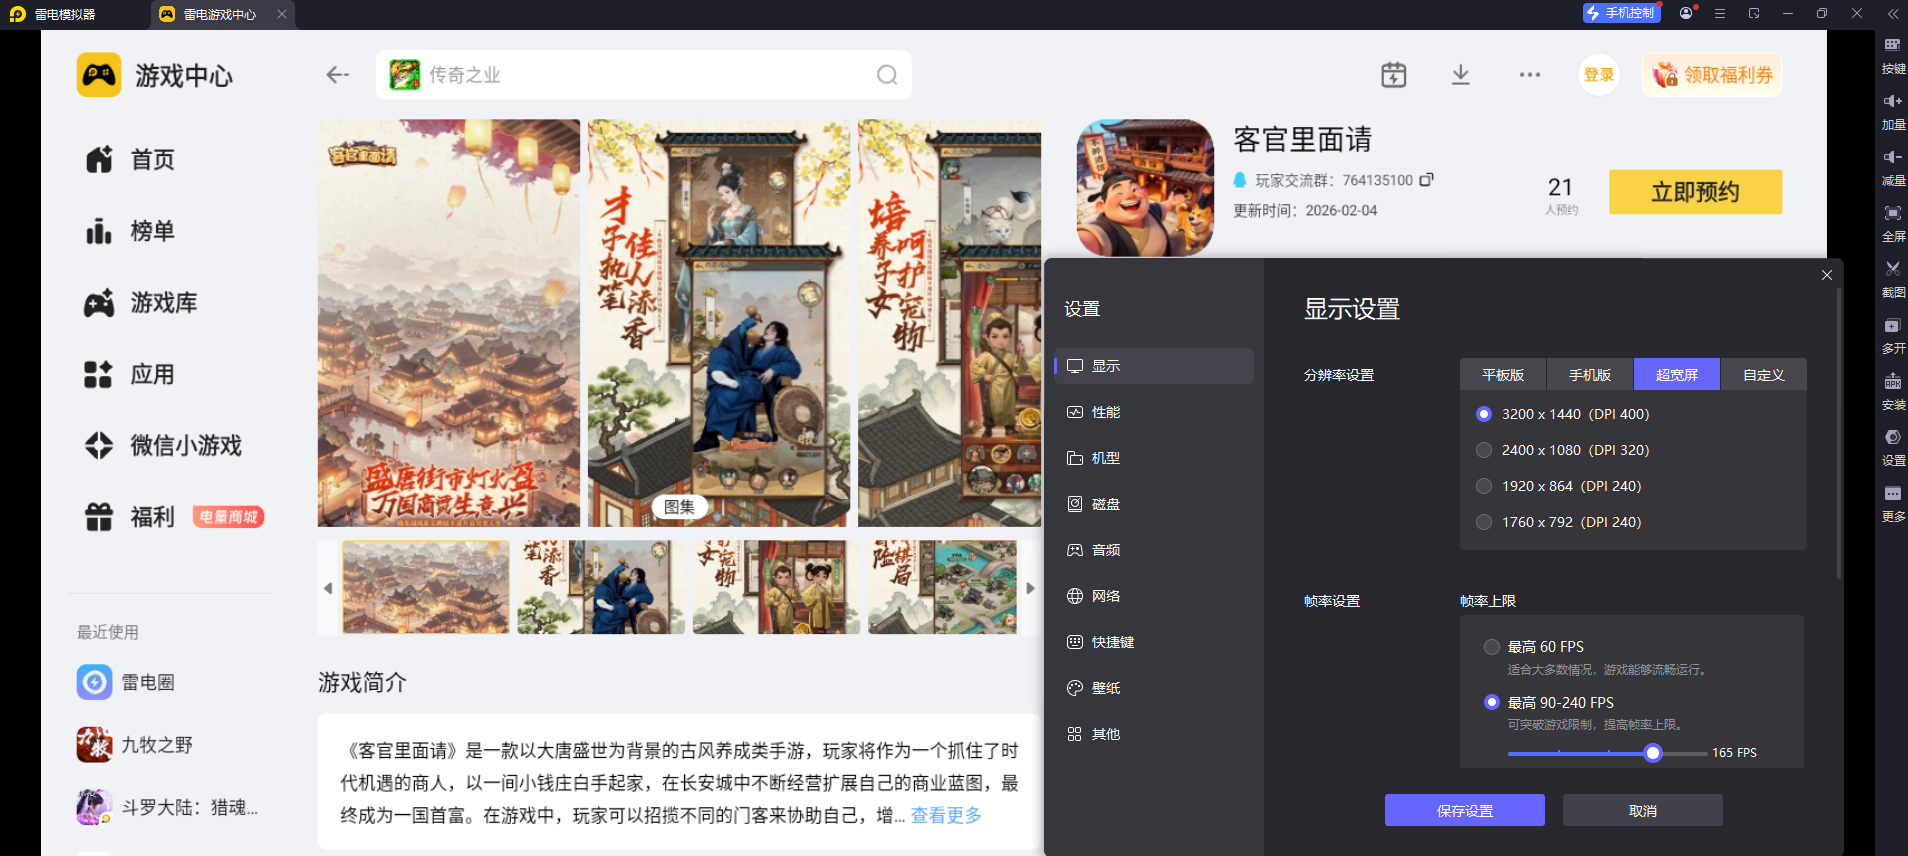Click the search magnifier icon
Screen dimensions: 1908x856
[x=887, y=75]
